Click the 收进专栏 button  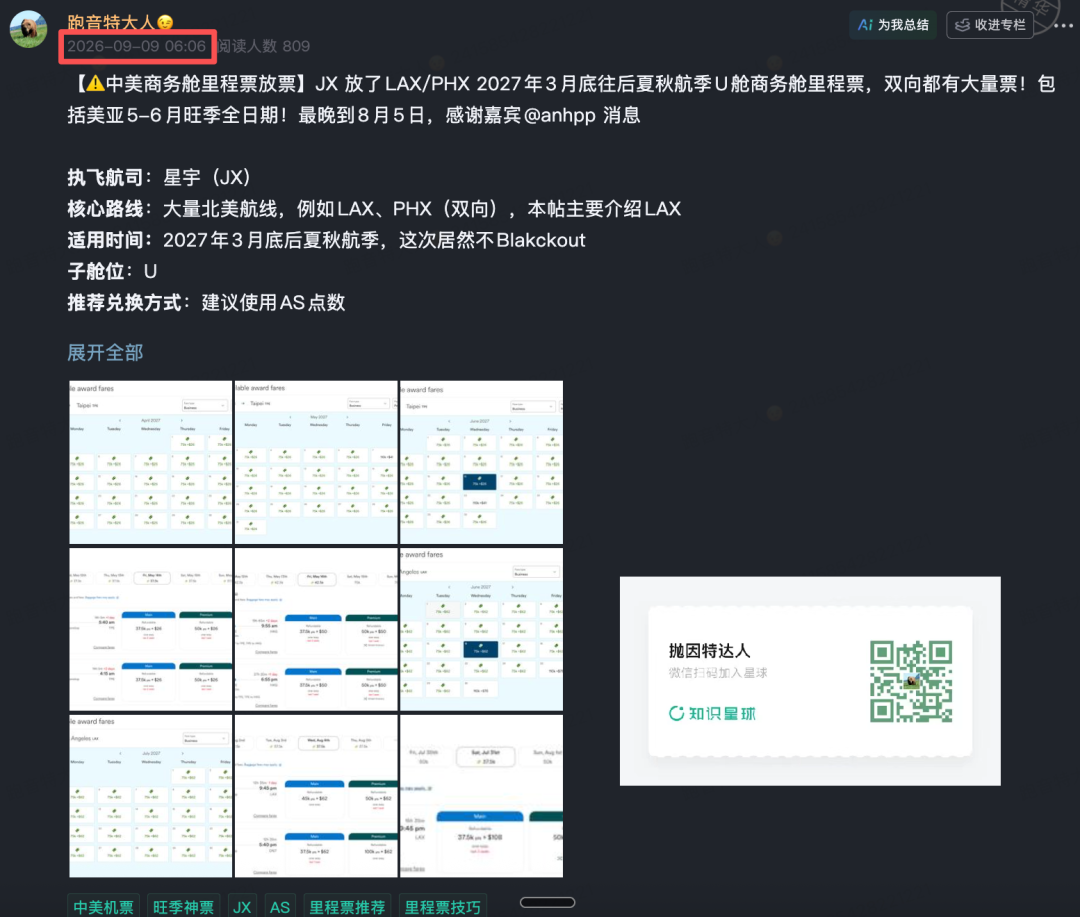coord(990,25)
